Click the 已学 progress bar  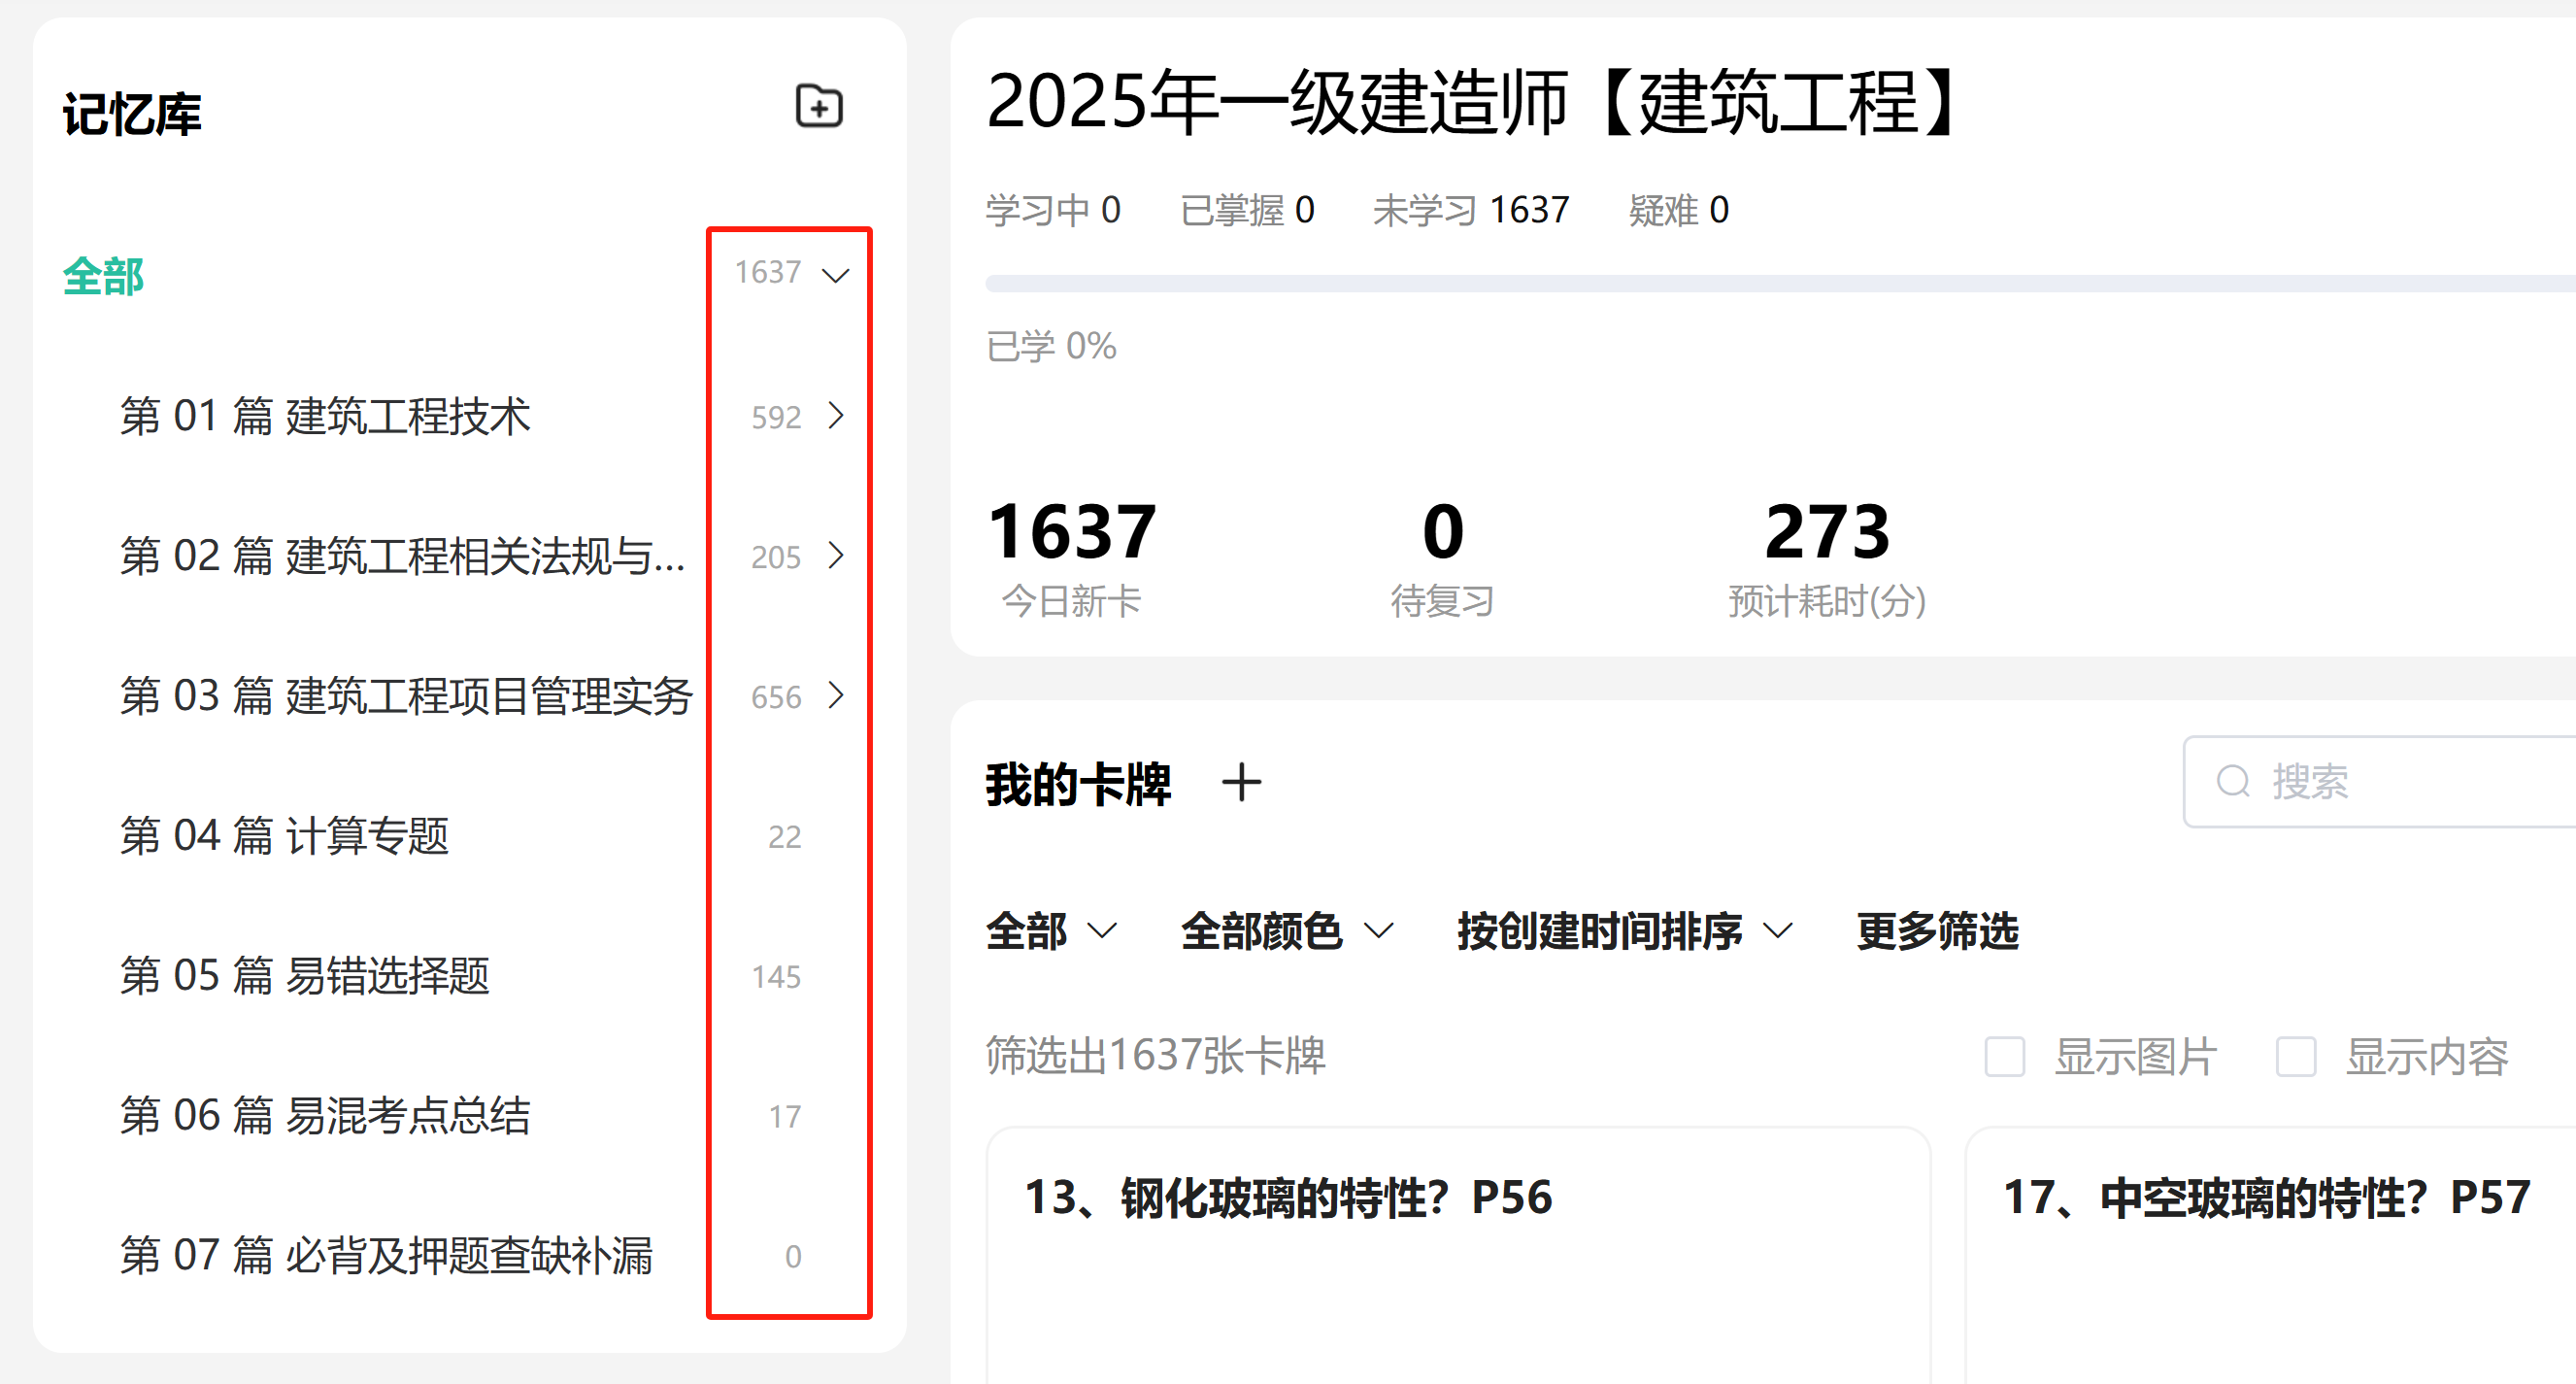[1780, 284]
